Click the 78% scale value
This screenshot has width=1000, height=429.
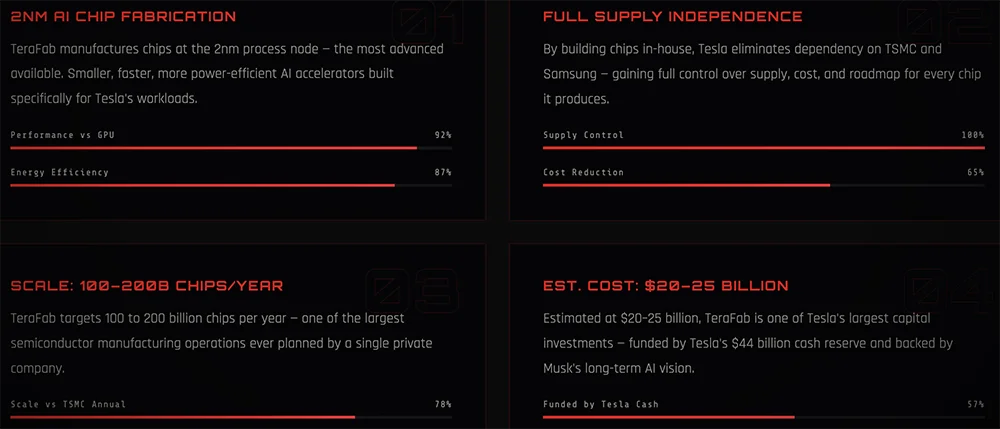click(x=443, y=404)
